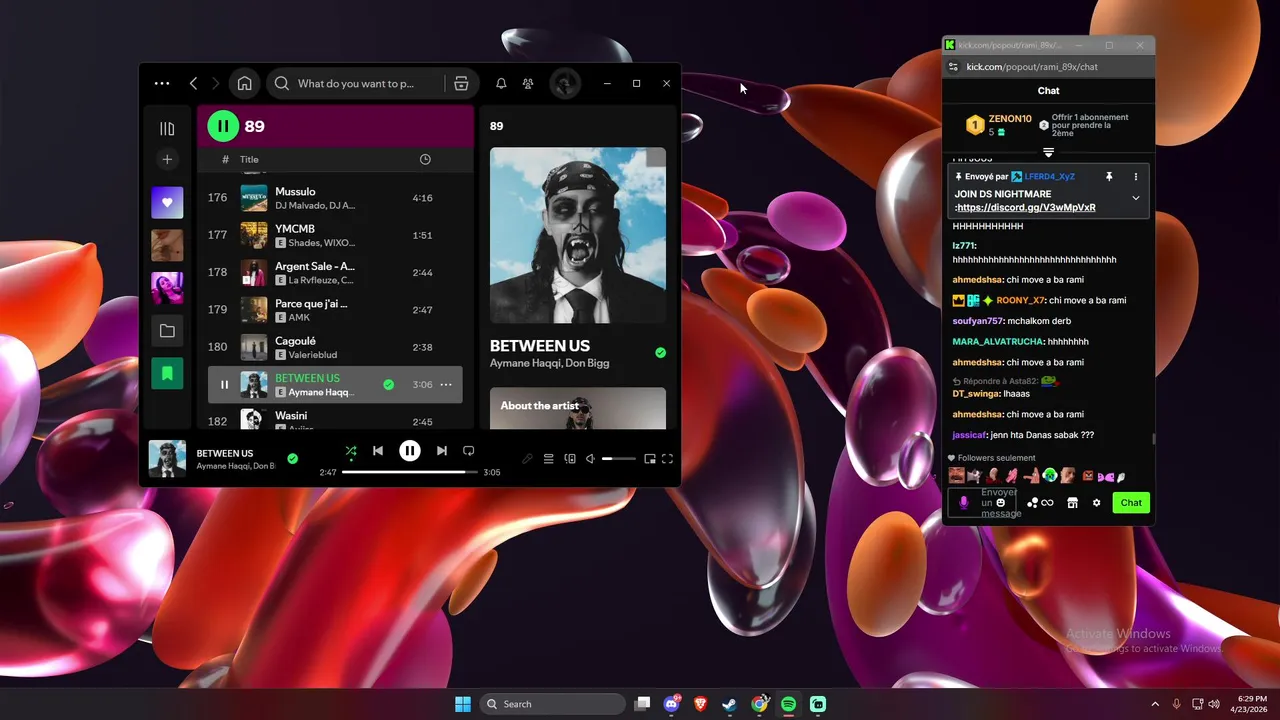1280x720 pixels.
Task: Open Spotify miniplayer
Action: tap(650, 459)
